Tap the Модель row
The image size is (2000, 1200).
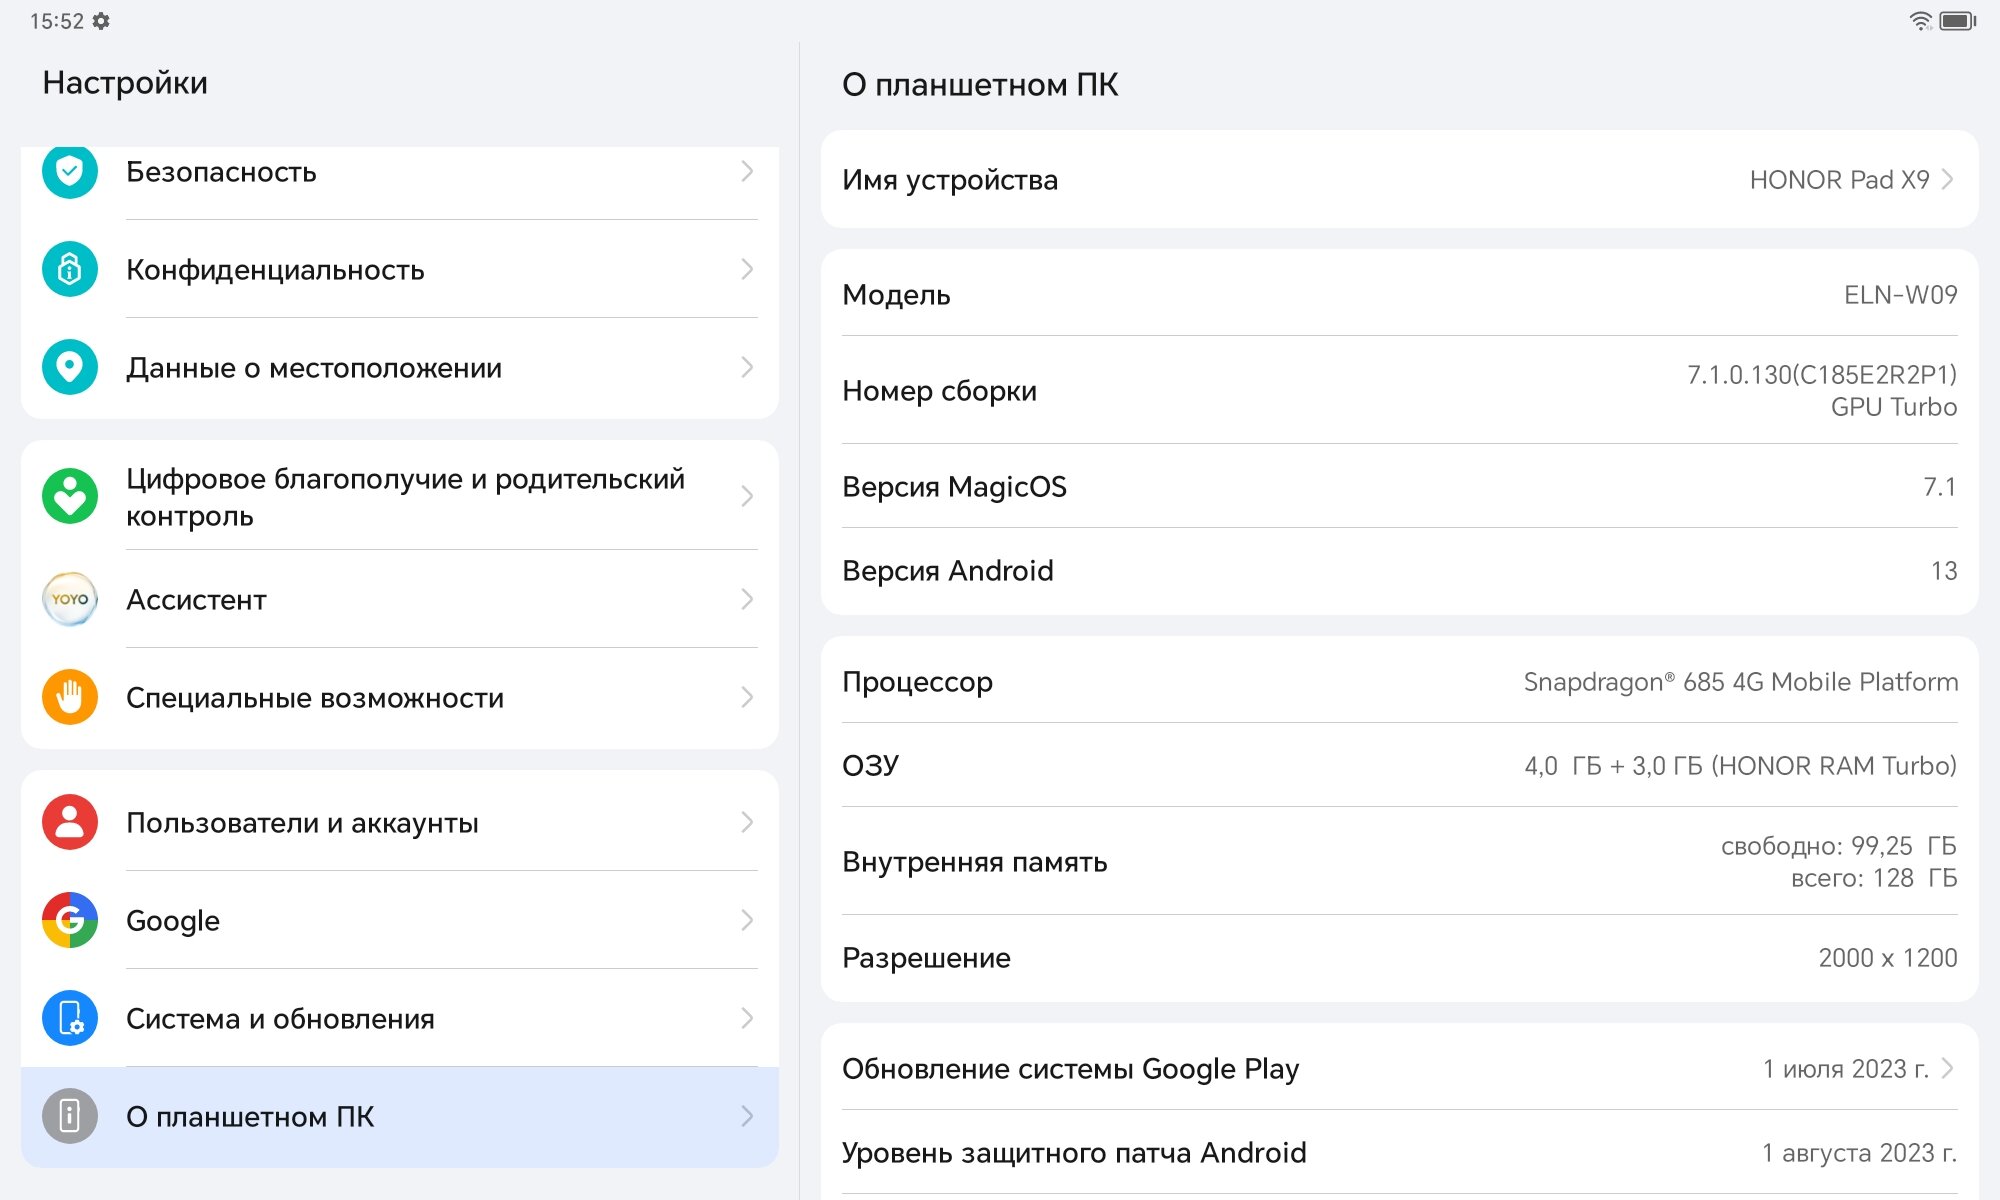click(x=1400, y=294)
